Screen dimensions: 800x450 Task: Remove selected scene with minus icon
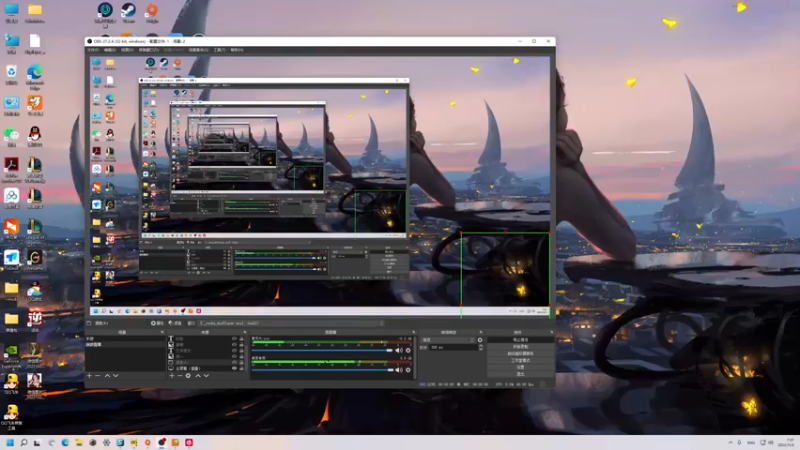(97, 376)
